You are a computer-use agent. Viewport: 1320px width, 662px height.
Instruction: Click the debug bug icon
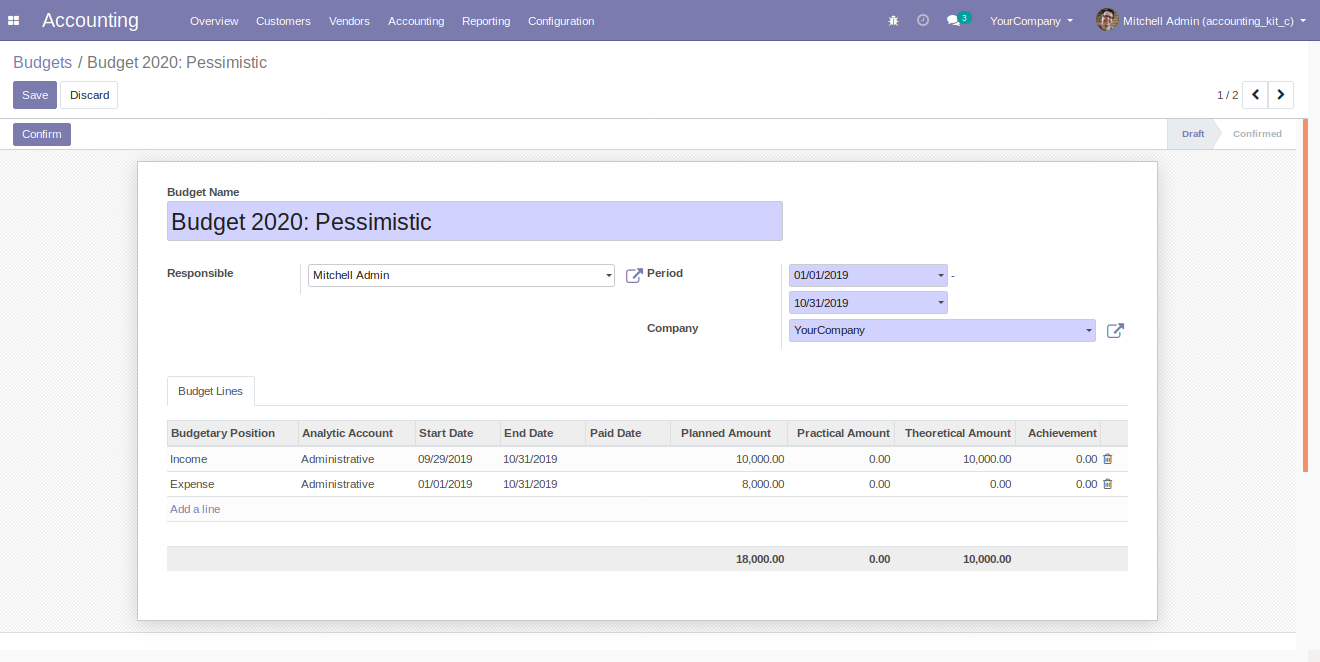coord(893,21)
